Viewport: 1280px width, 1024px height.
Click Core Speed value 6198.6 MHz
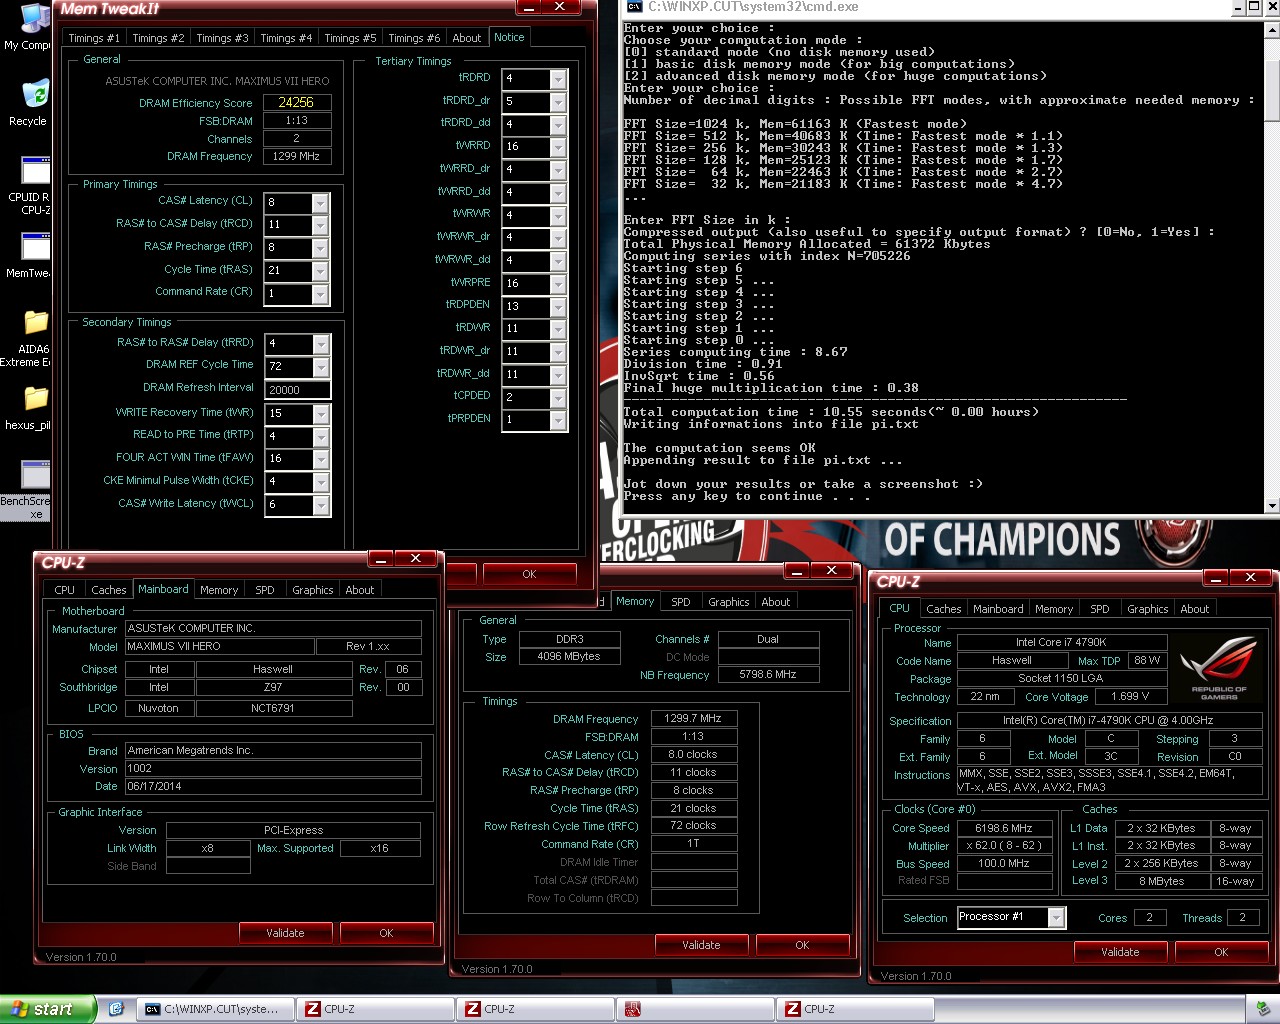(1004, 828)
